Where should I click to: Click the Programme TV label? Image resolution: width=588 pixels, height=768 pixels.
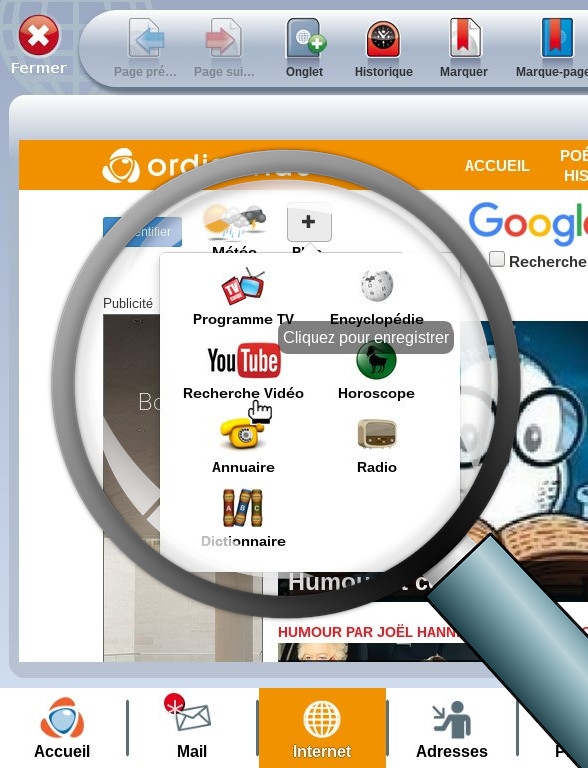[x=243, y=319]
